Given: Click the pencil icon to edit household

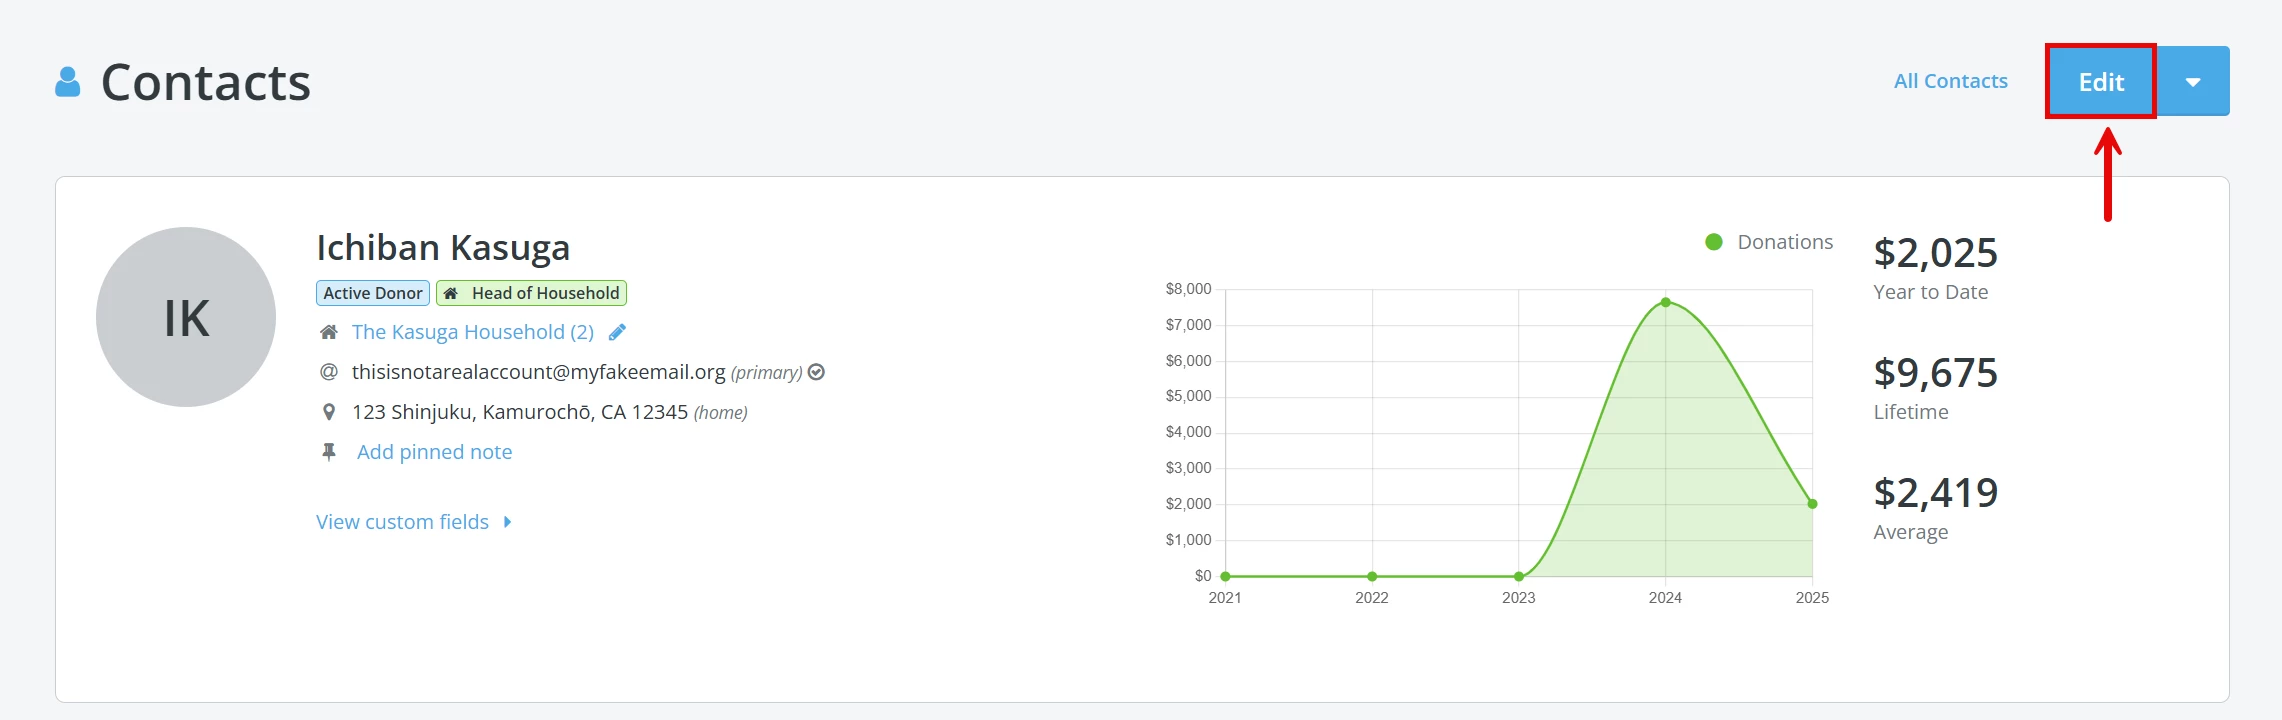Looking at the screenshot, I should [617, 332].
